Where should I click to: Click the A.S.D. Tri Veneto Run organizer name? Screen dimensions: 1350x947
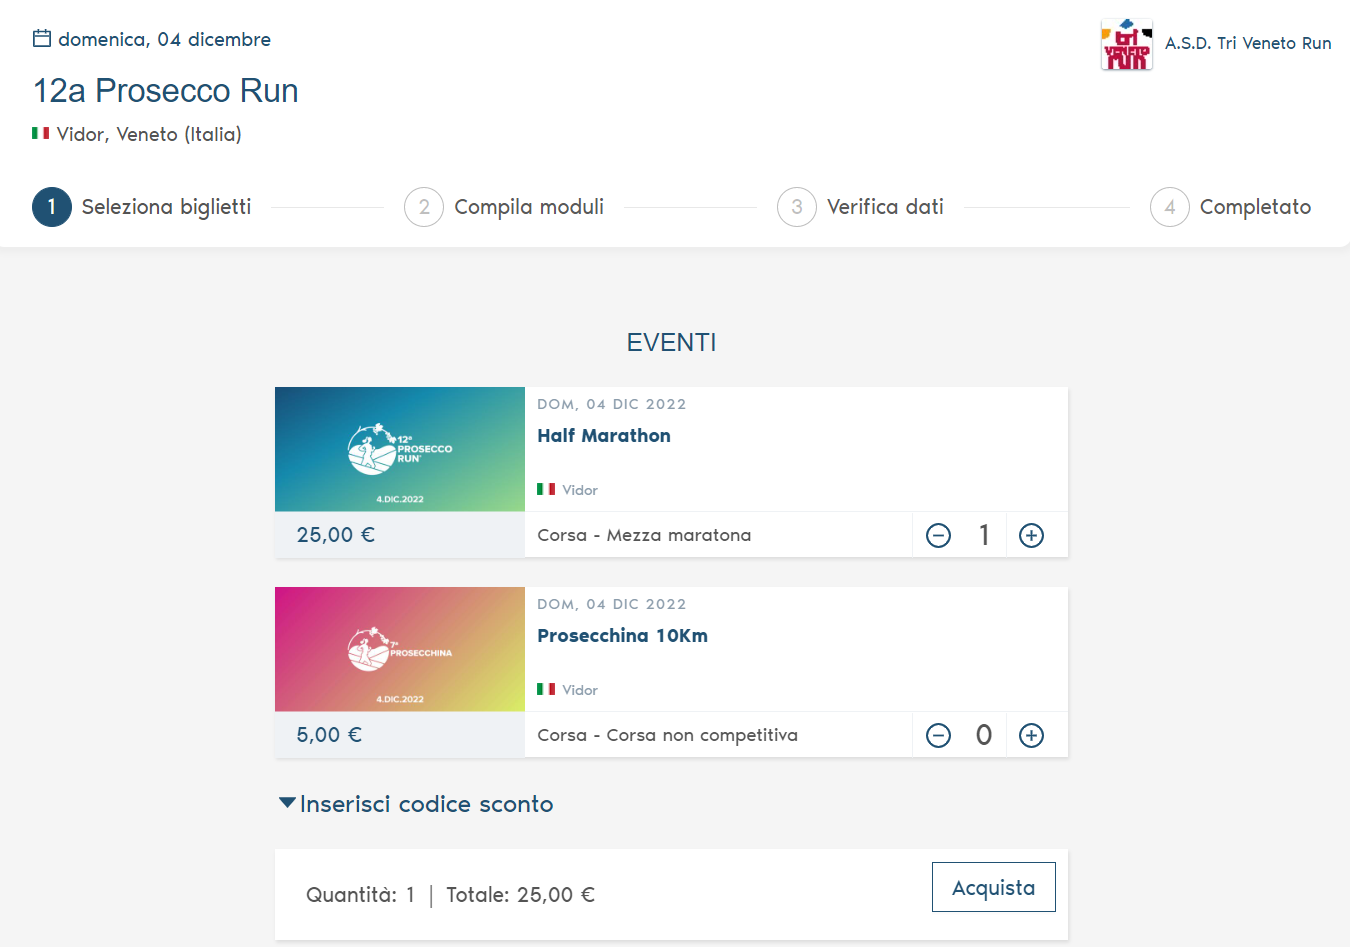[1247, 43]
